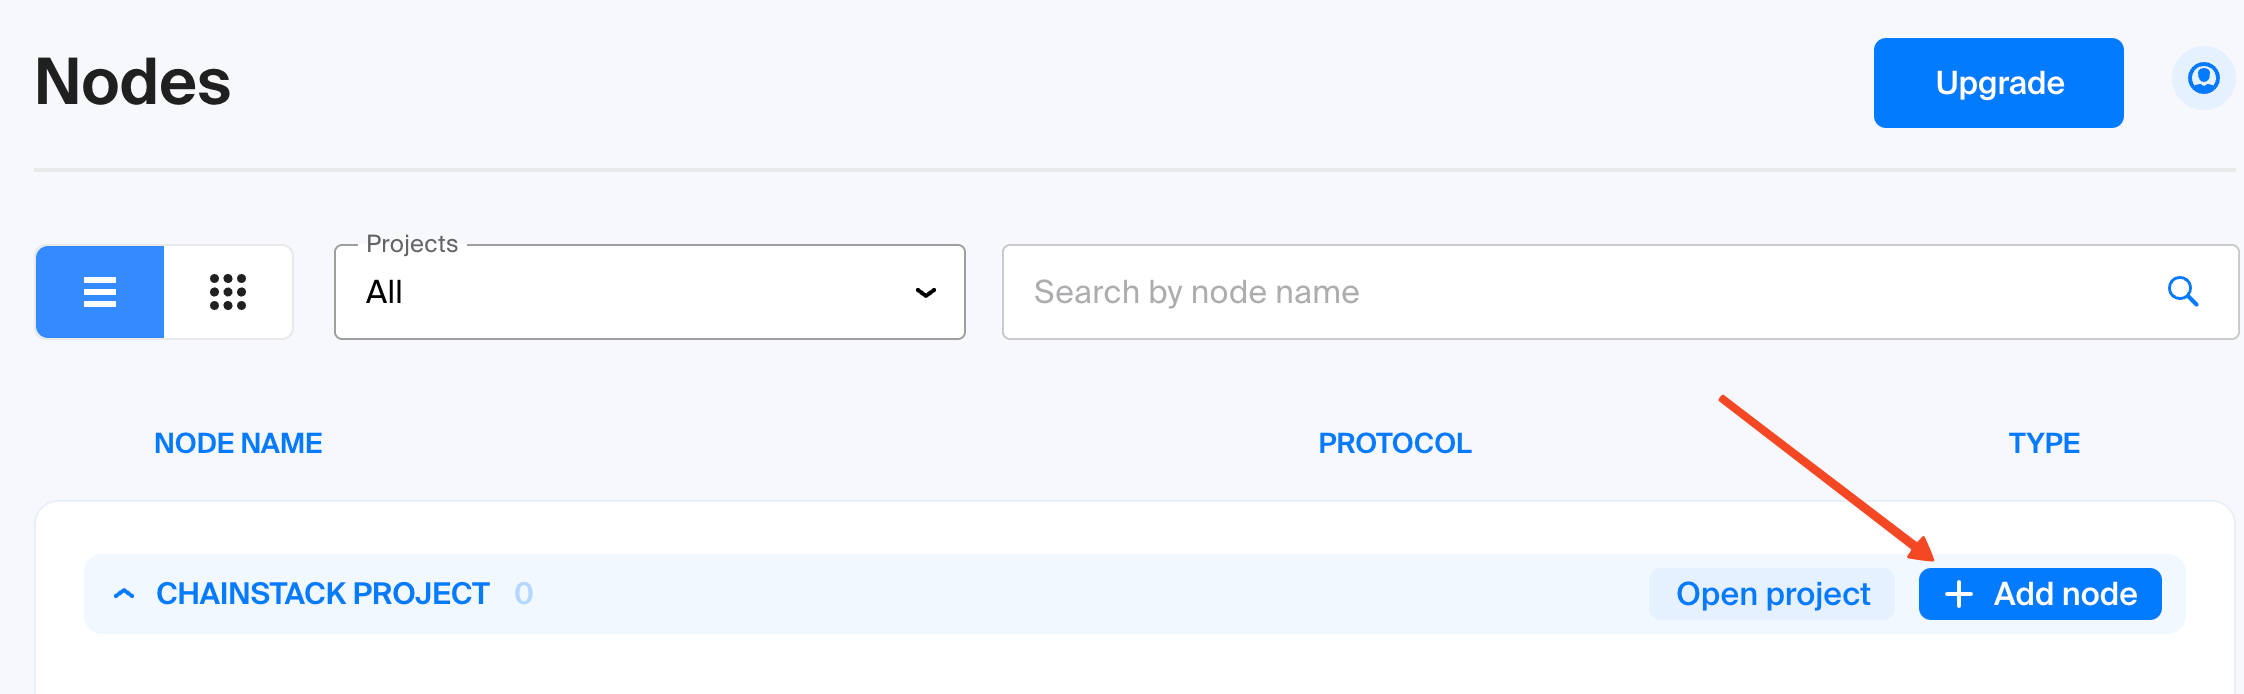Click the Nodes page heading
This screenshot has width=2244, height=694.
pyautogui.click(x=133, y=82)
